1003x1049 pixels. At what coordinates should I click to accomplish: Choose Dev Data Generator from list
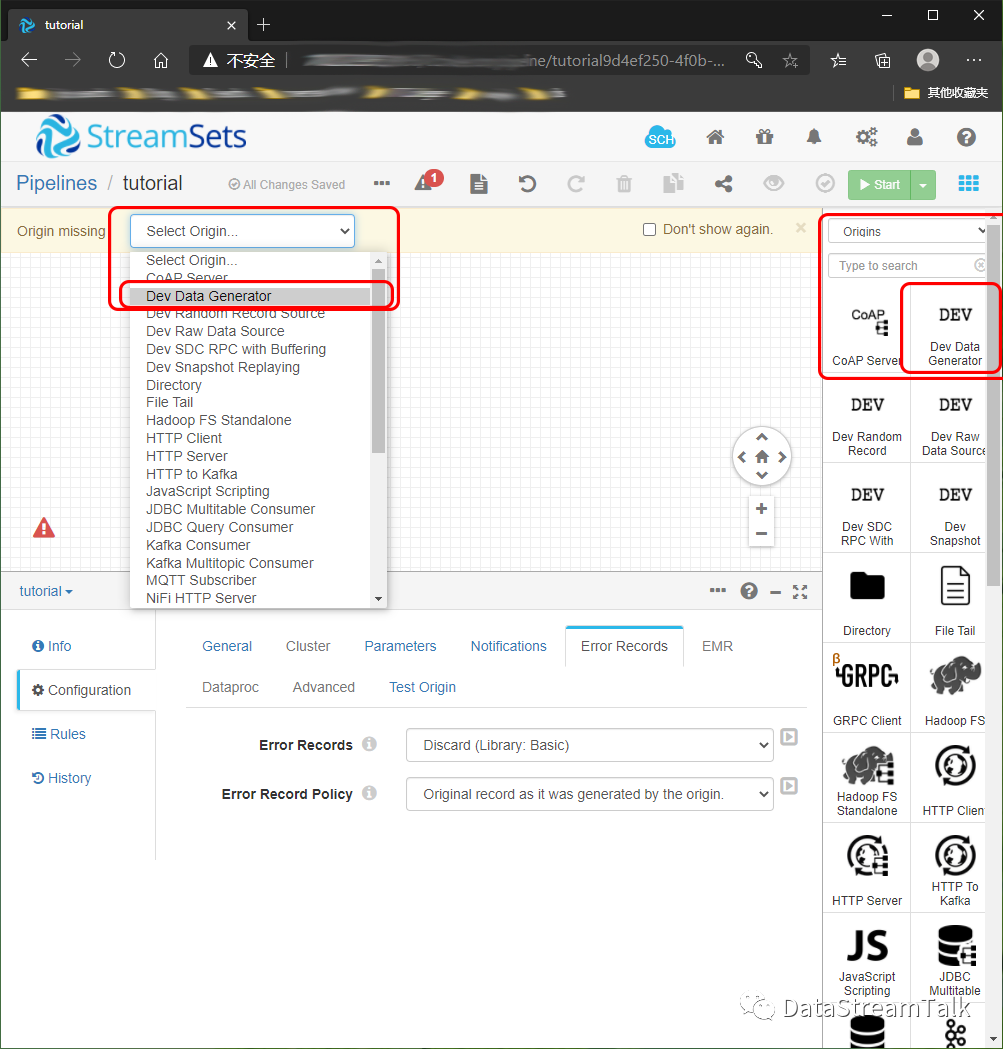[250, 296]
